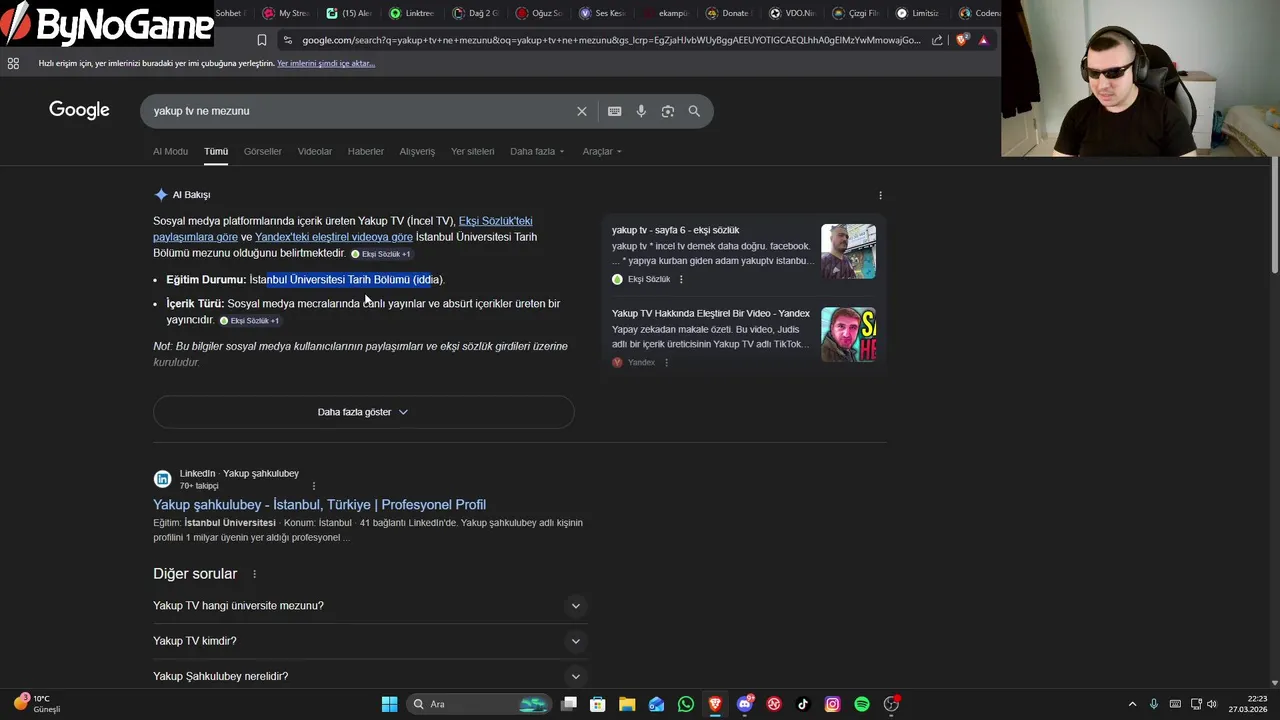Image resolution: width=1280 pixels, height=720 pixels.
Task: Open the Google apps grid icon
Action: pos(13,63)
